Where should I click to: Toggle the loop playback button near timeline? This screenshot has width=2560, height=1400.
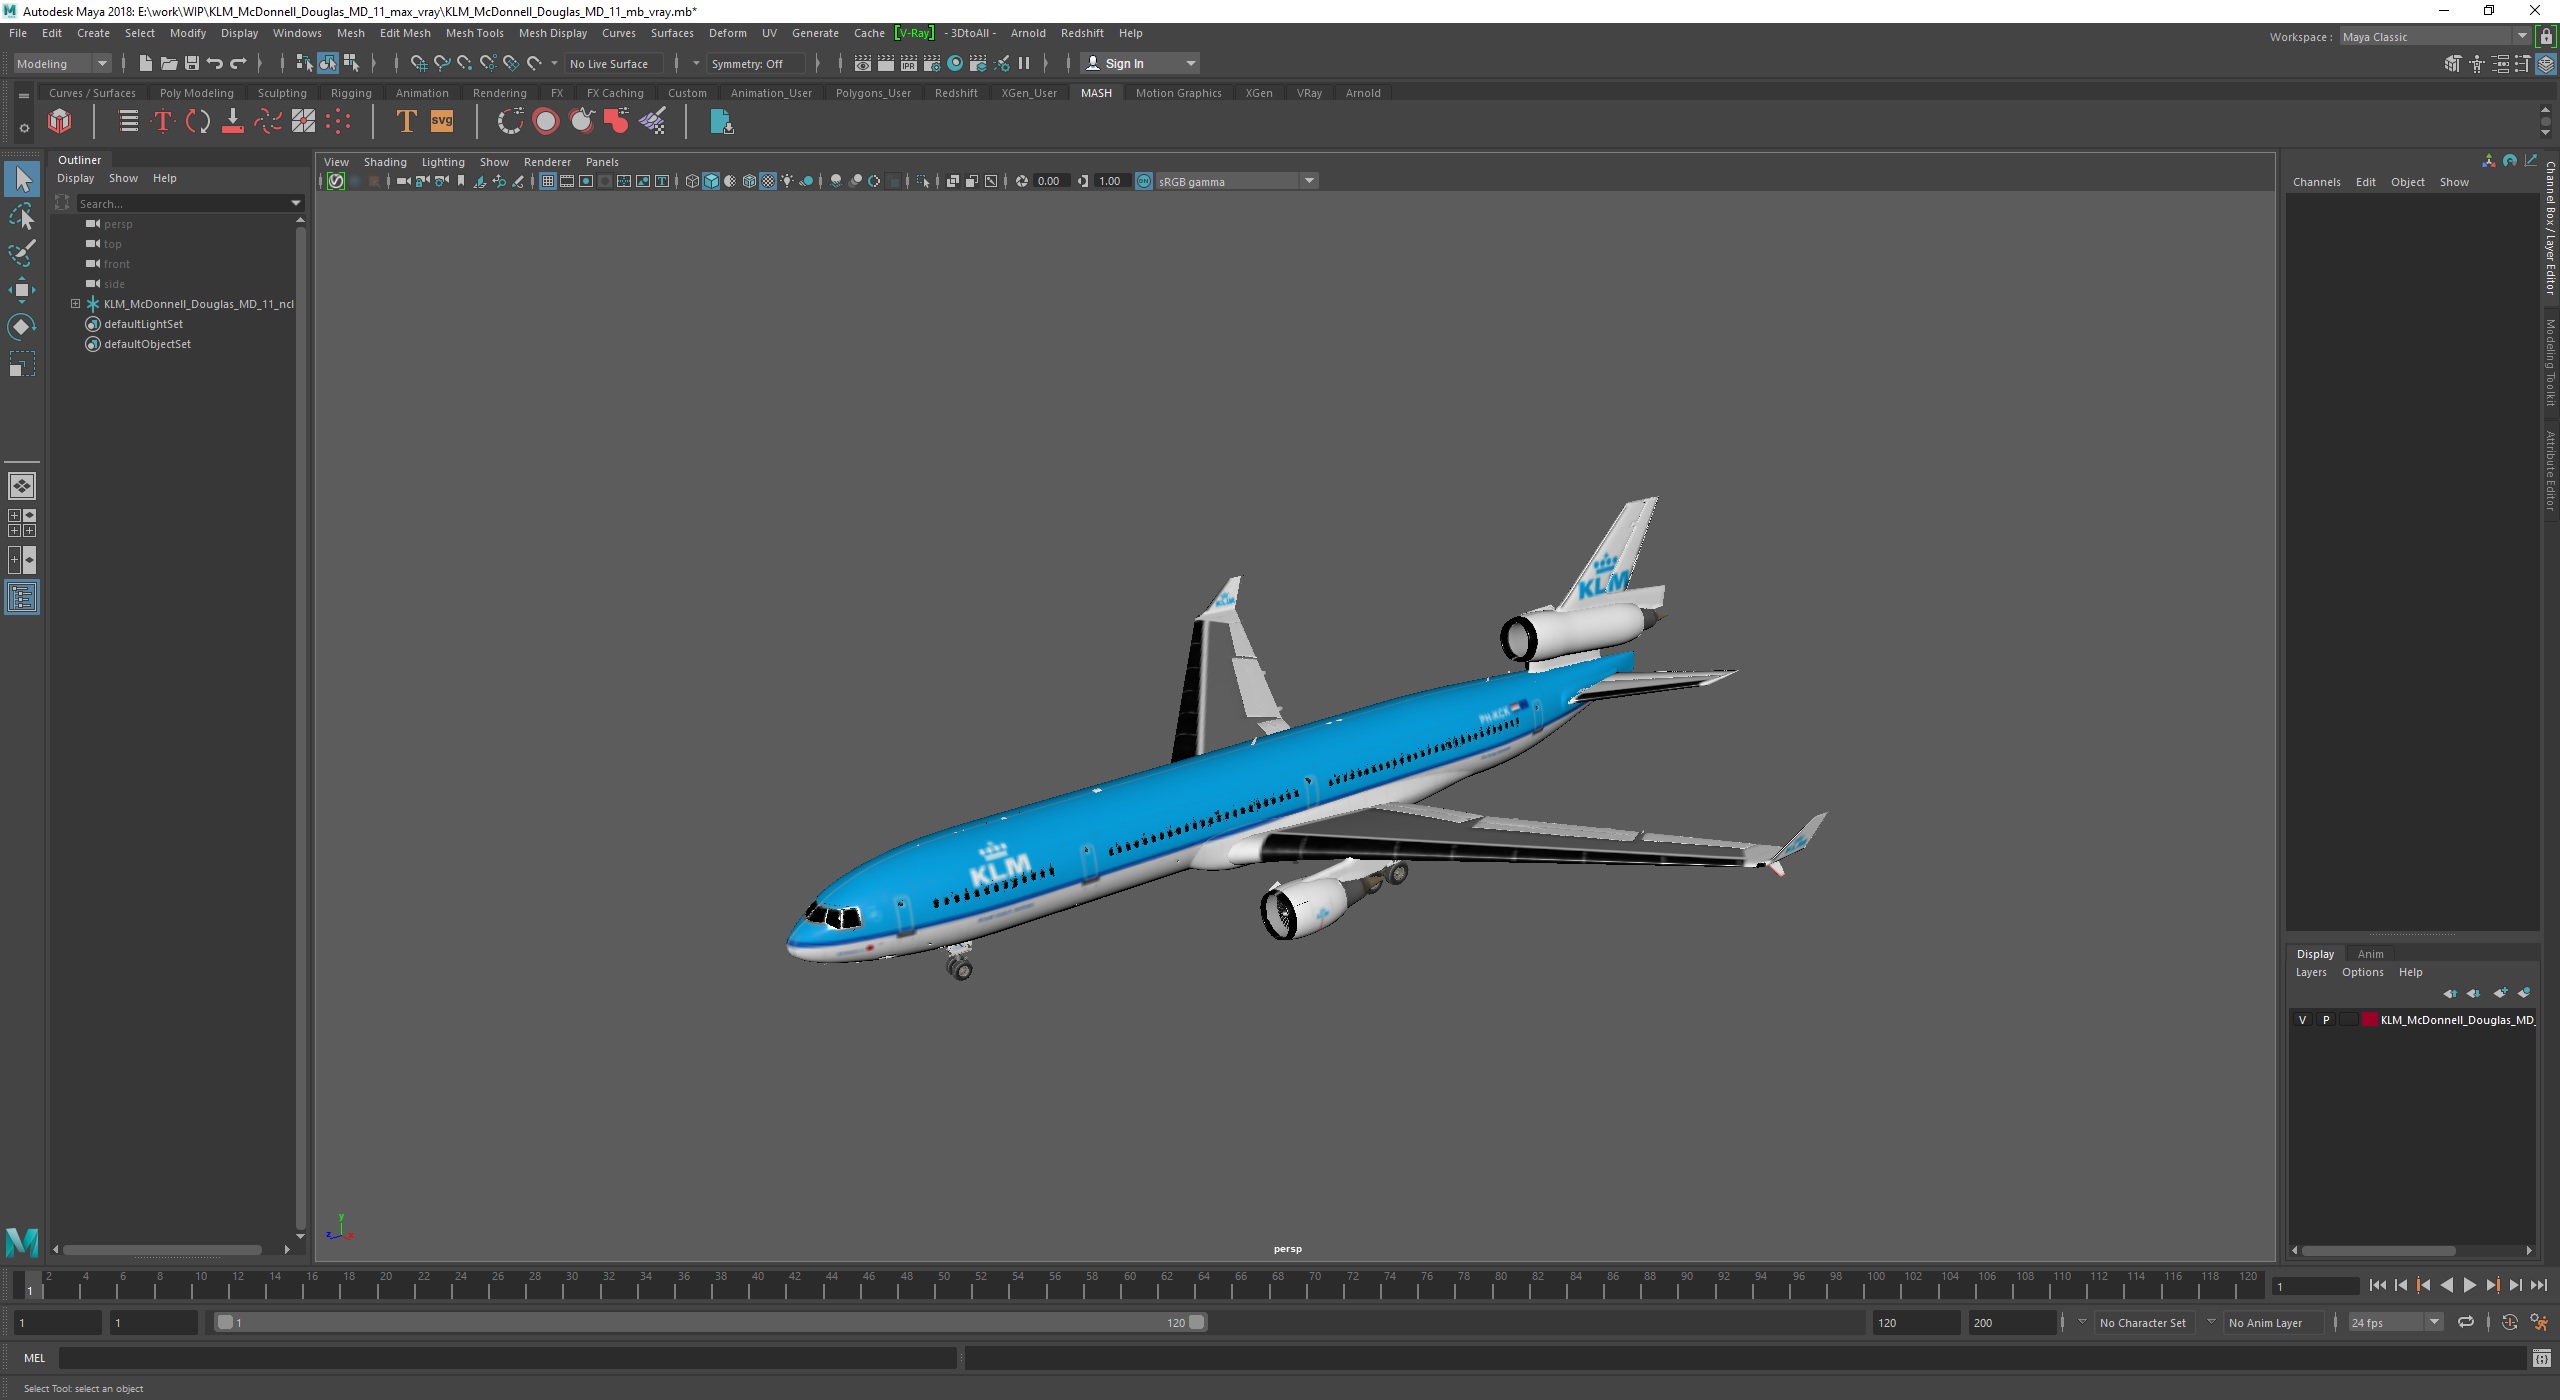(x=2466, y=1322)
